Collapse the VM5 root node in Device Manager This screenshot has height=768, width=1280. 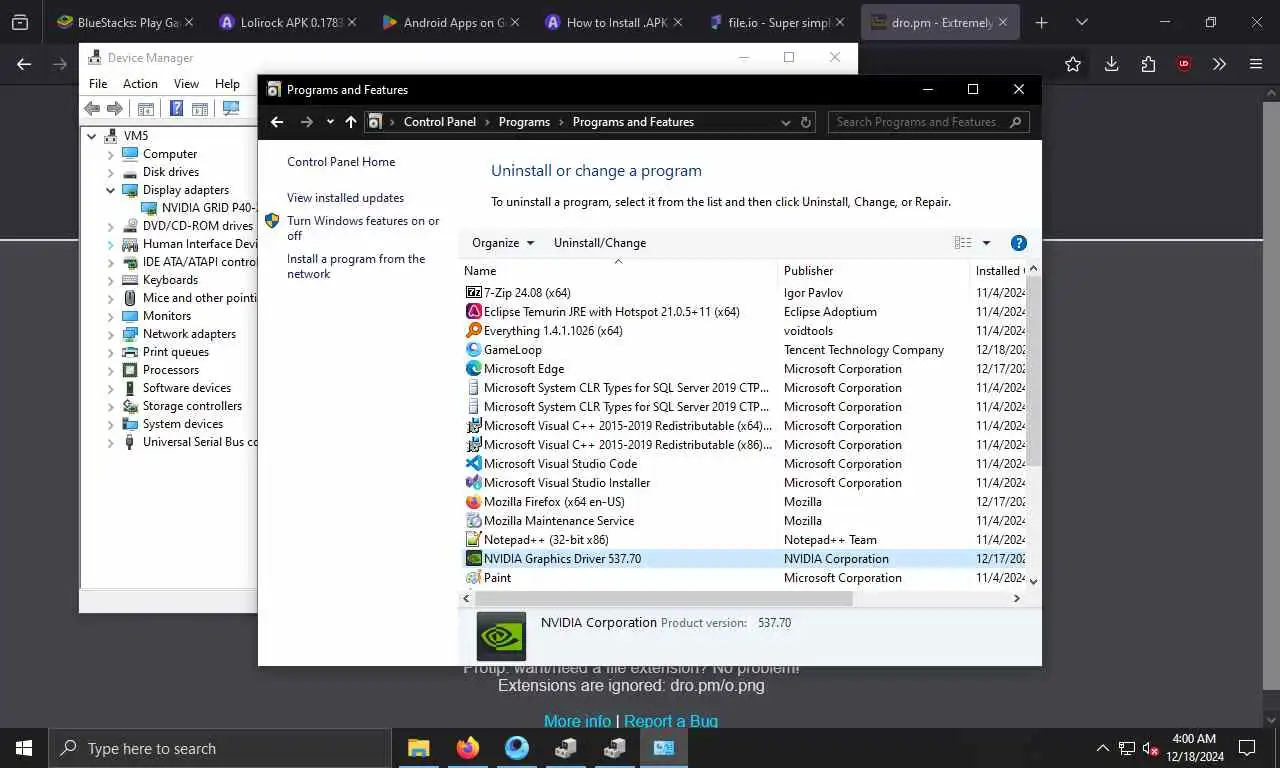[x=92, y=136]
